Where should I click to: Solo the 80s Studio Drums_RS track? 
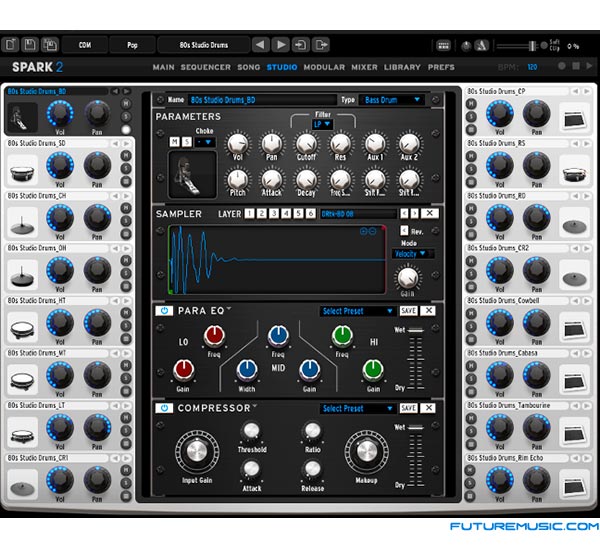click(x=471, y=169)
